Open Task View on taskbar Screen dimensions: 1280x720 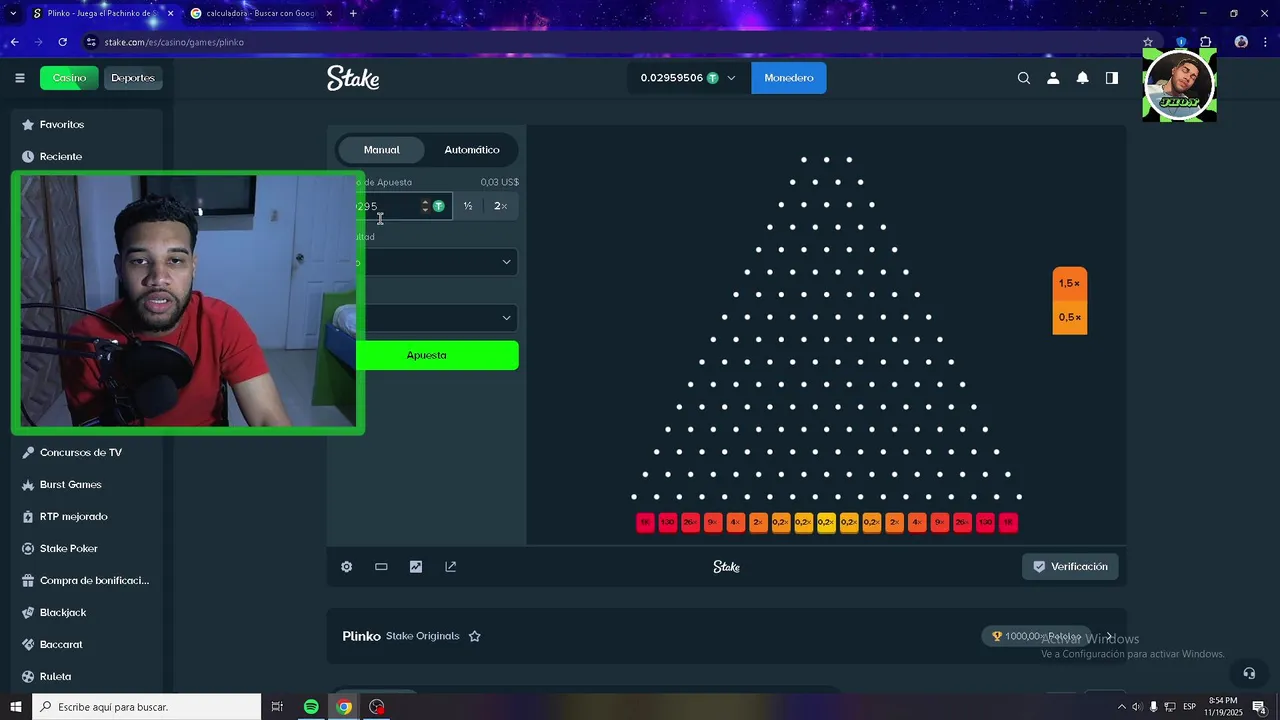(277, 707)
